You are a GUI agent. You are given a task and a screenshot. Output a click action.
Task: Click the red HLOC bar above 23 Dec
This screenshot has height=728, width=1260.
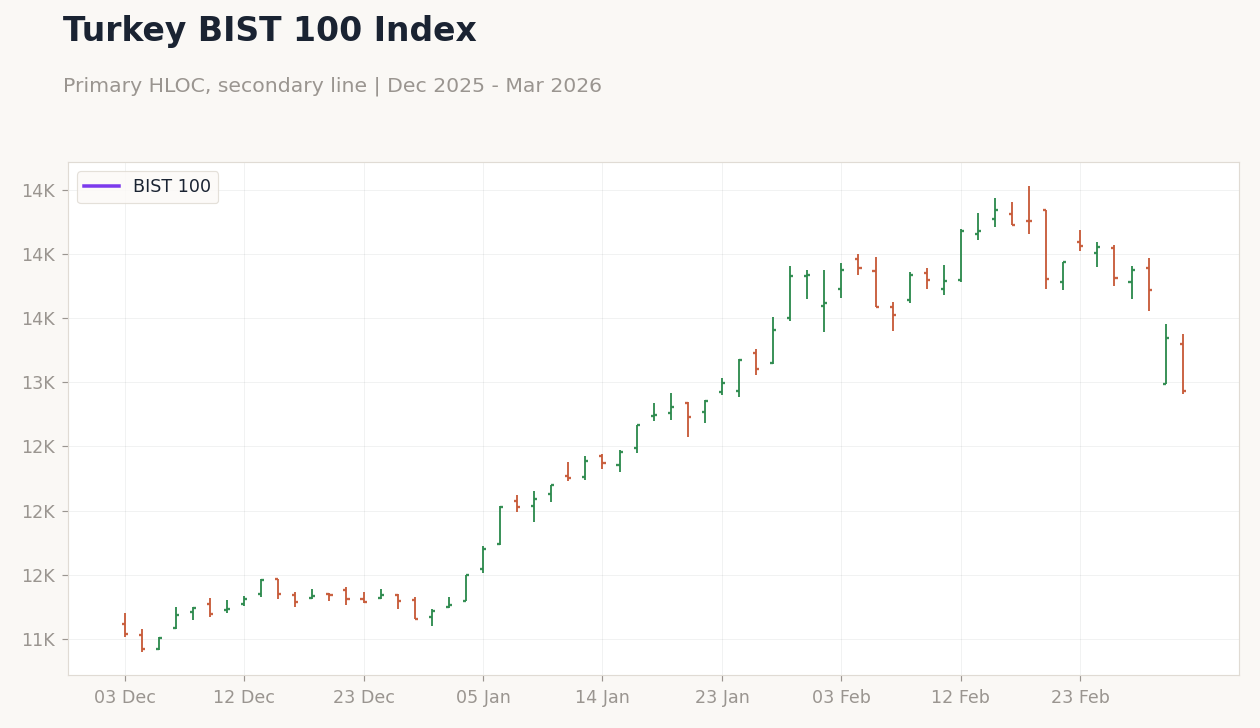364,597
